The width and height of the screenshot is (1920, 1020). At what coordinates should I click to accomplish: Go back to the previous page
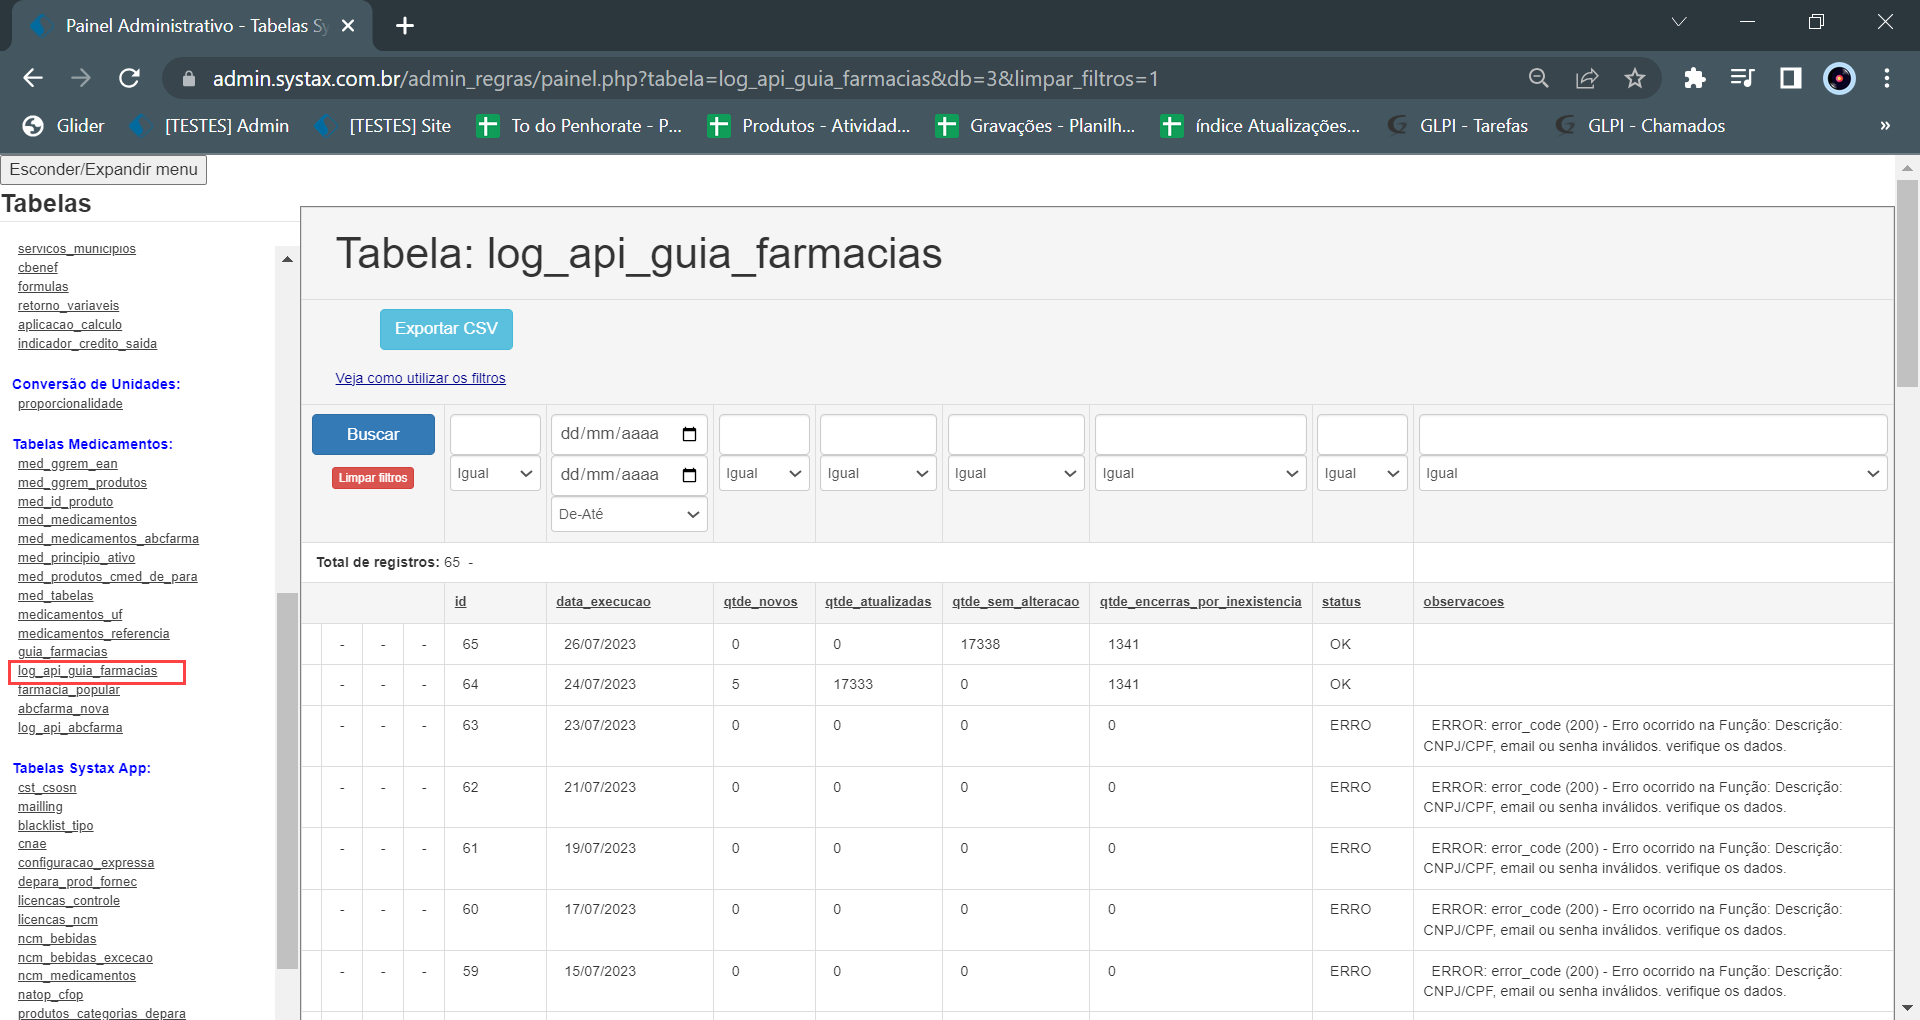coord(33,78)
